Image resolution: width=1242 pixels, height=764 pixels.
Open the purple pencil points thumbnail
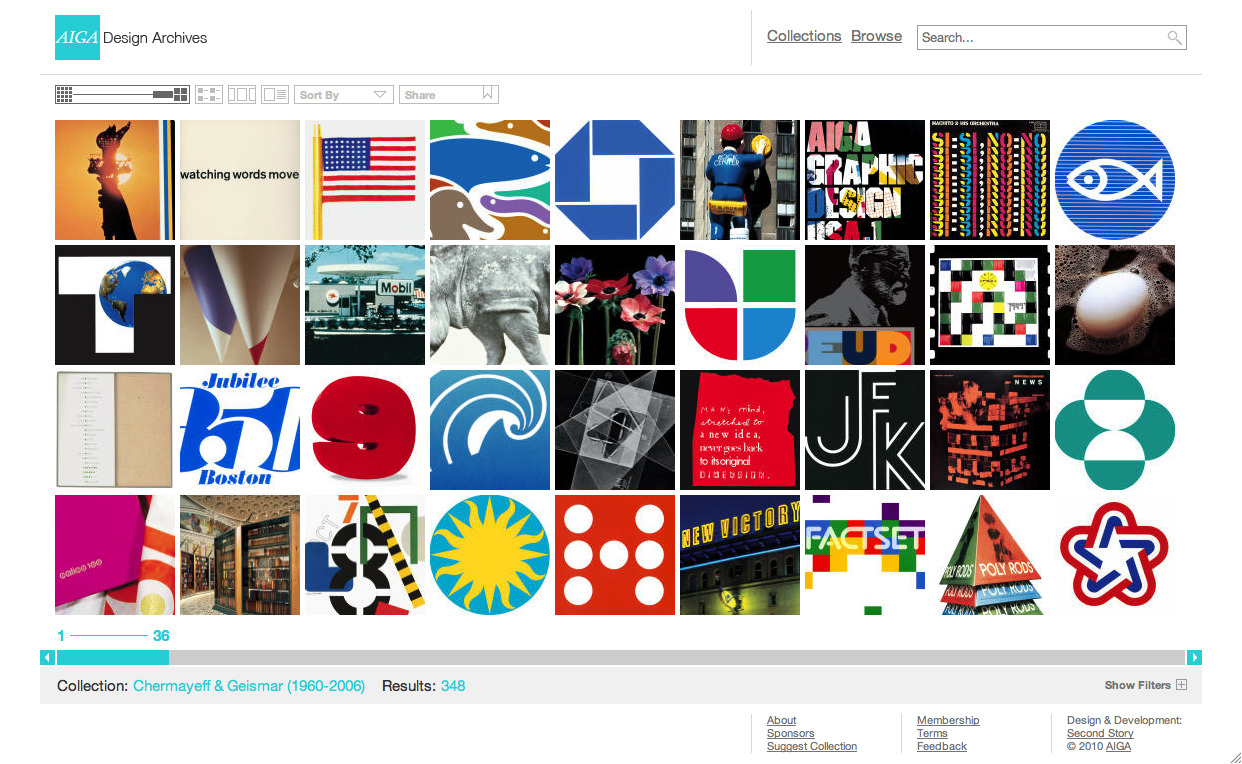point(240,305)
